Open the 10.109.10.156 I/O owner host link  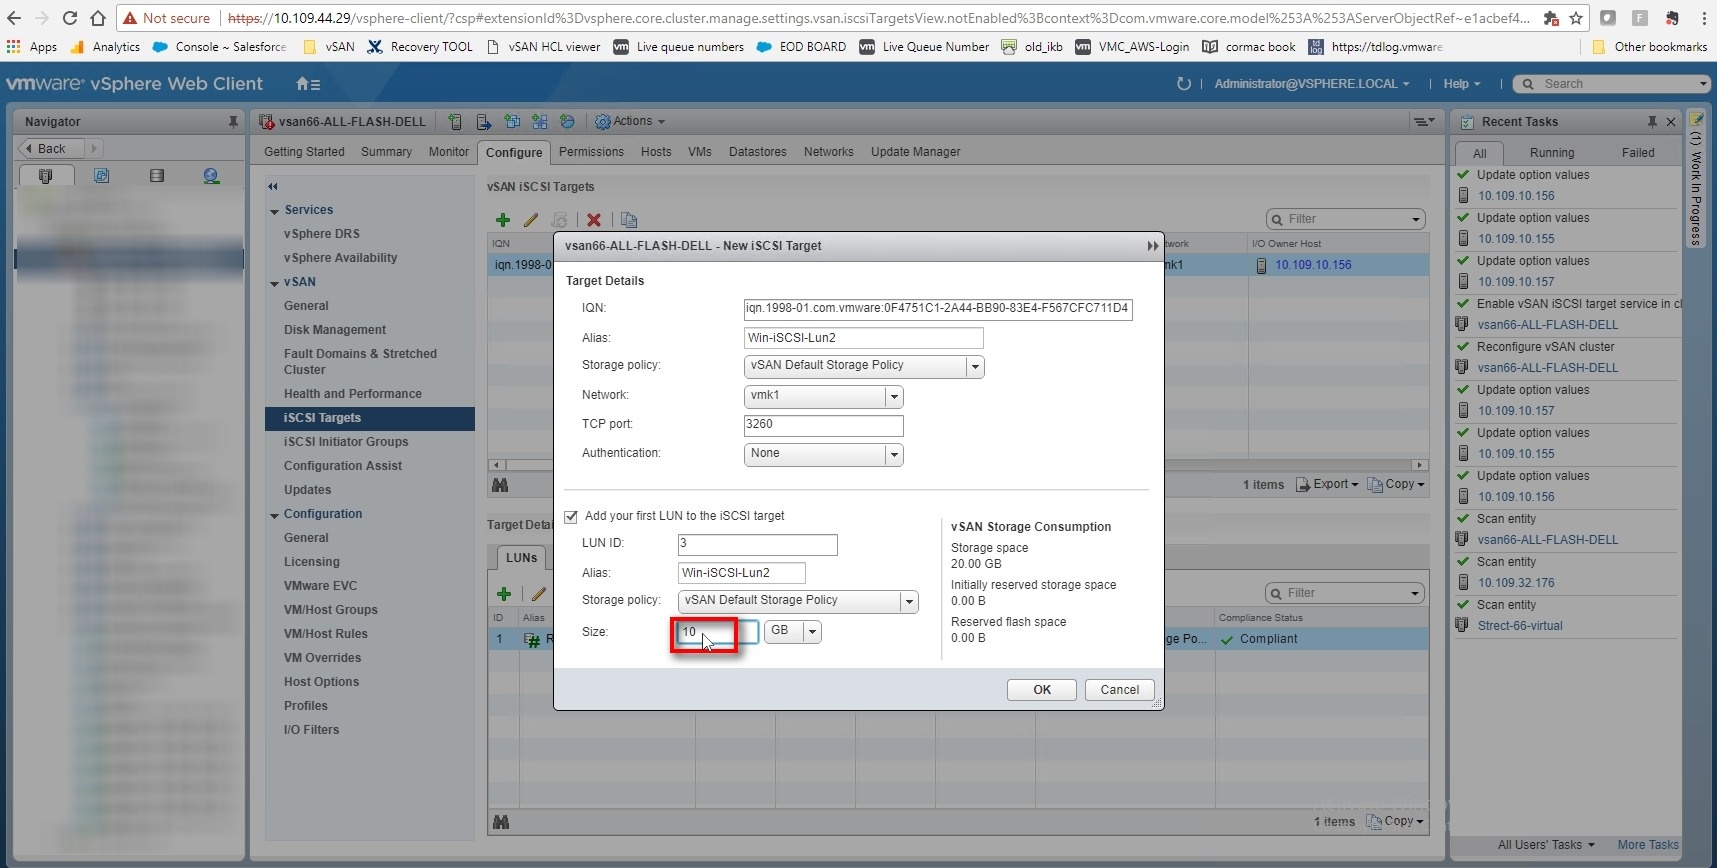click(x=1312, y=265)
